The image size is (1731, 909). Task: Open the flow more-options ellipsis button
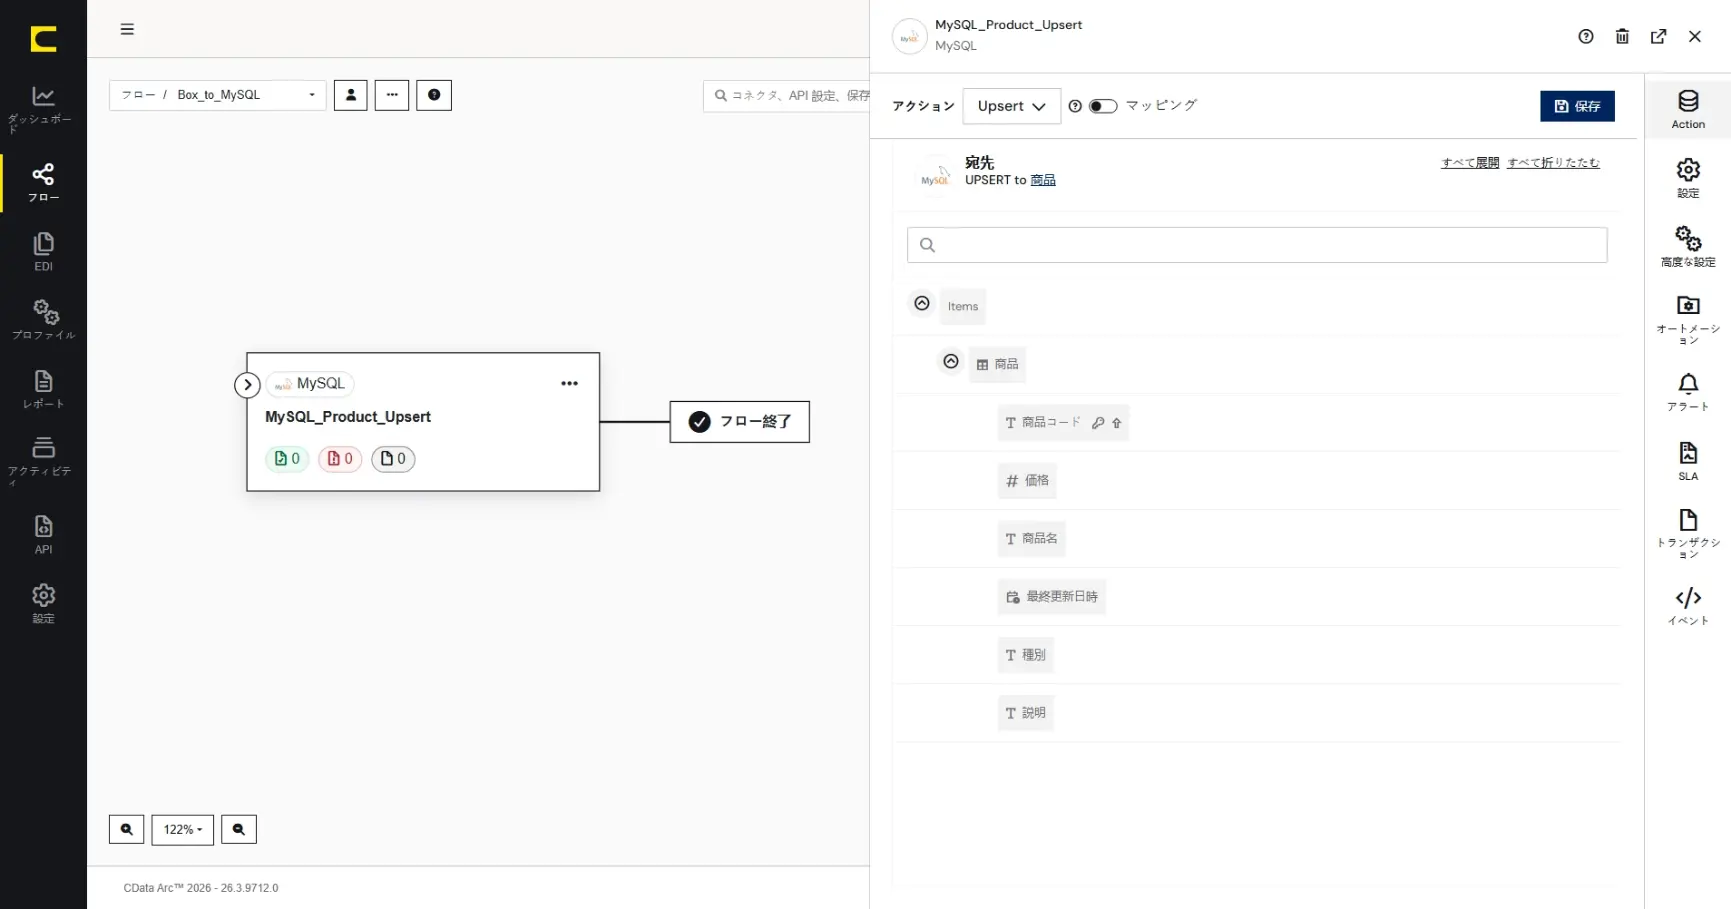(x=392, y=95)
